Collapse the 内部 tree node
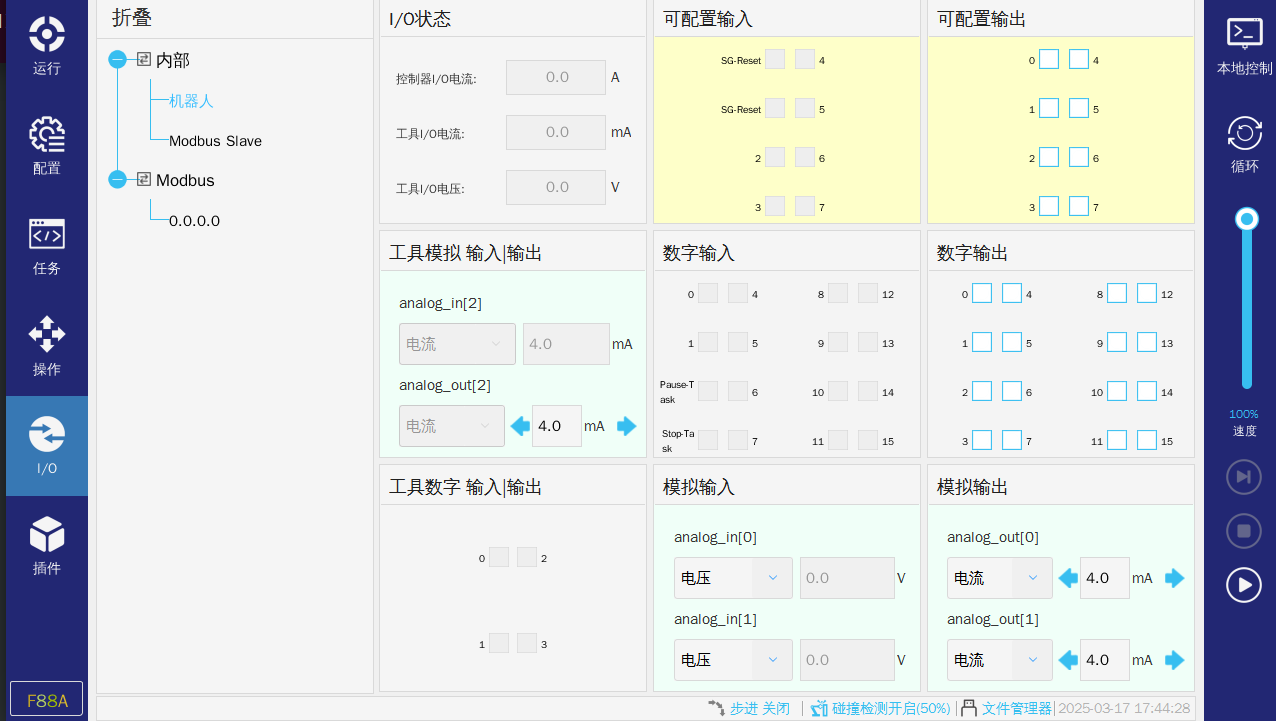Viewport: 1276px width, 721px height. tap(118, 60)
